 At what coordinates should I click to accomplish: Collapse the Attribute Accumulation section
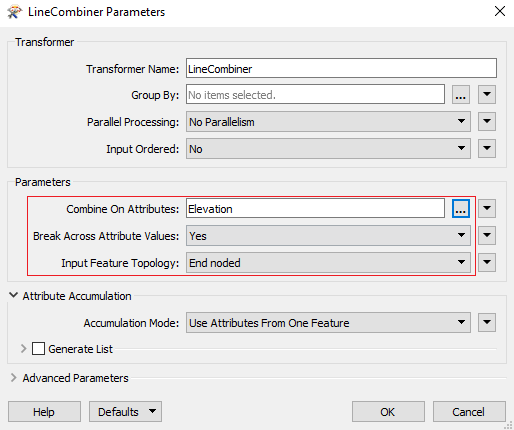pos(13,295)
